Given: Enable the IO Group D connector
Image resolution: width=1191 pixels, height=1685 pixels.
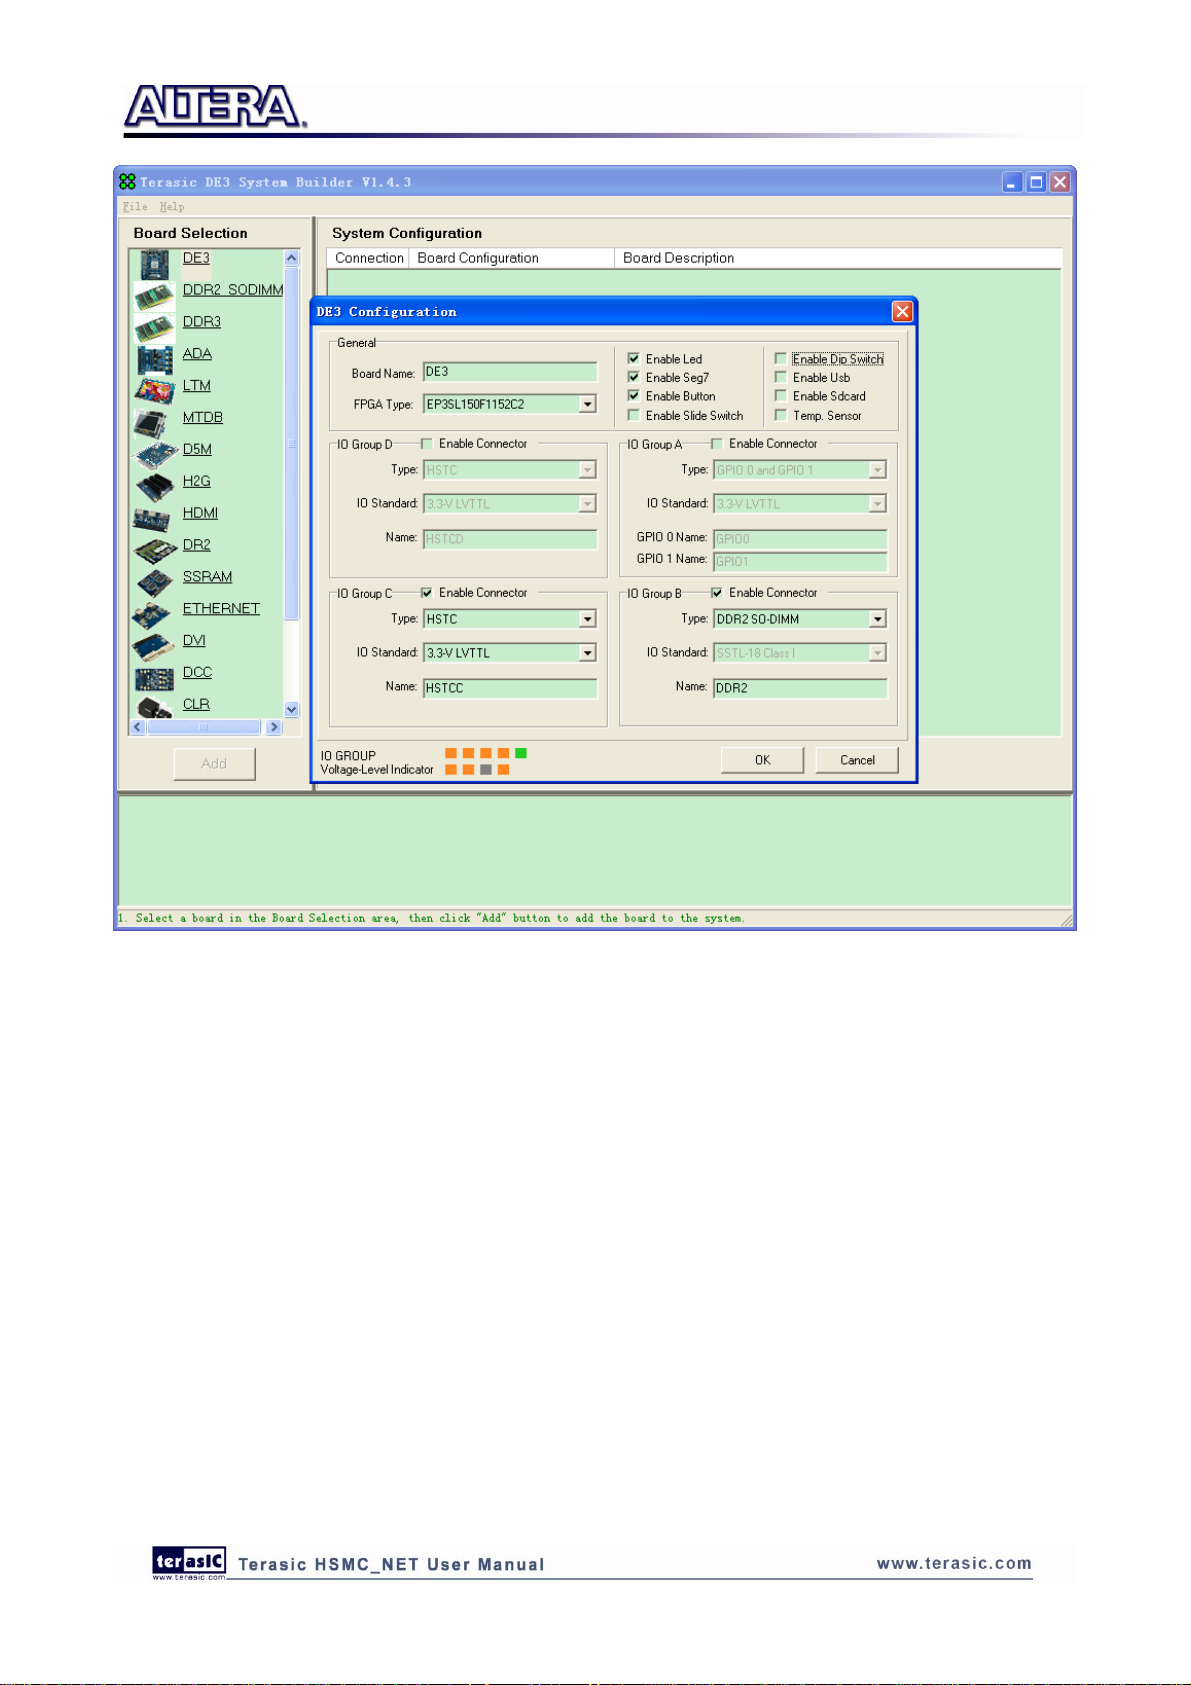Looking at the screenshot, I should (x=426, y=443).
